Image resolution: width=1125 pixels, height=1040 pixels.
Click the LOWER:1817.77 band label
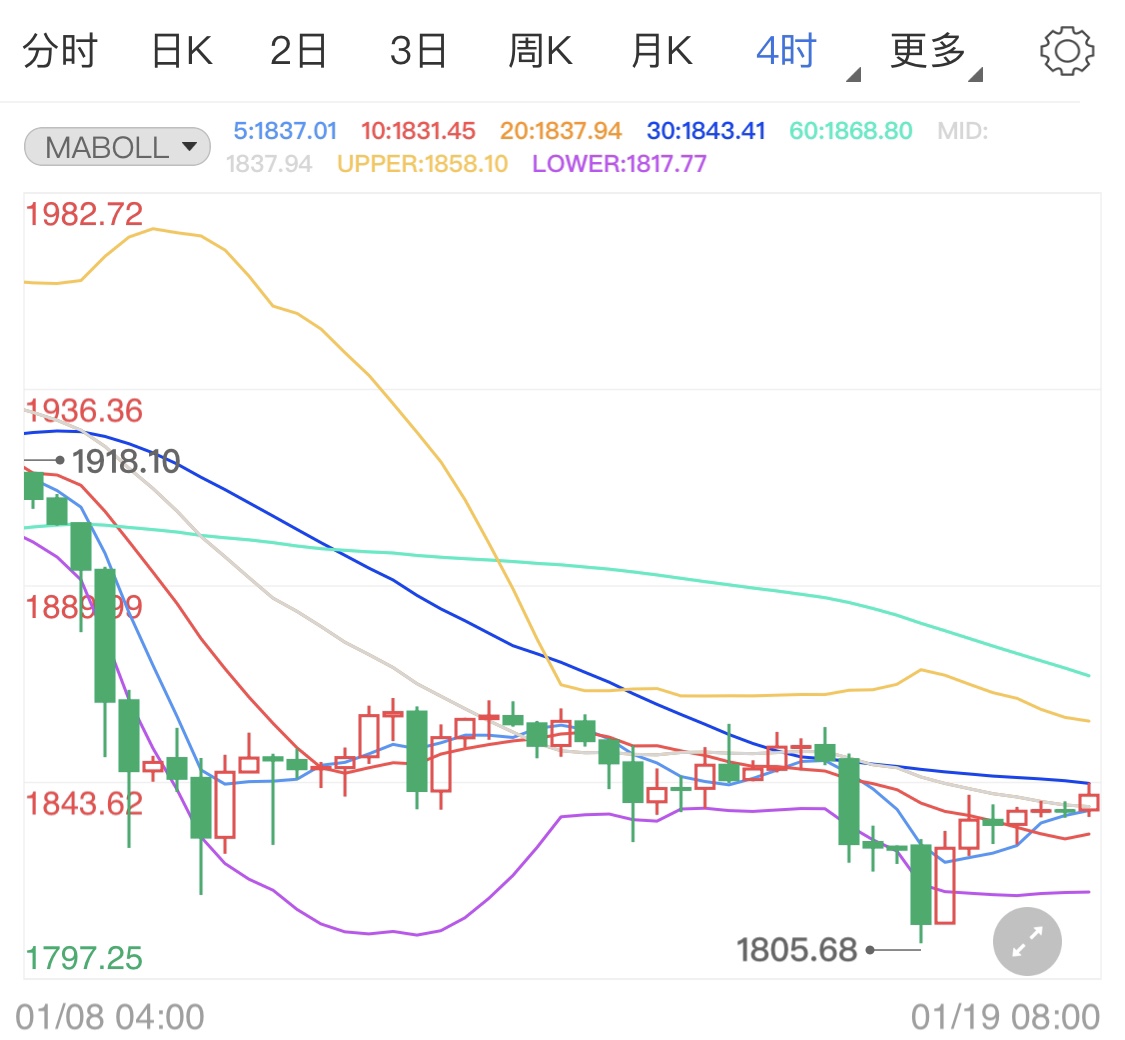coord(619,164)
